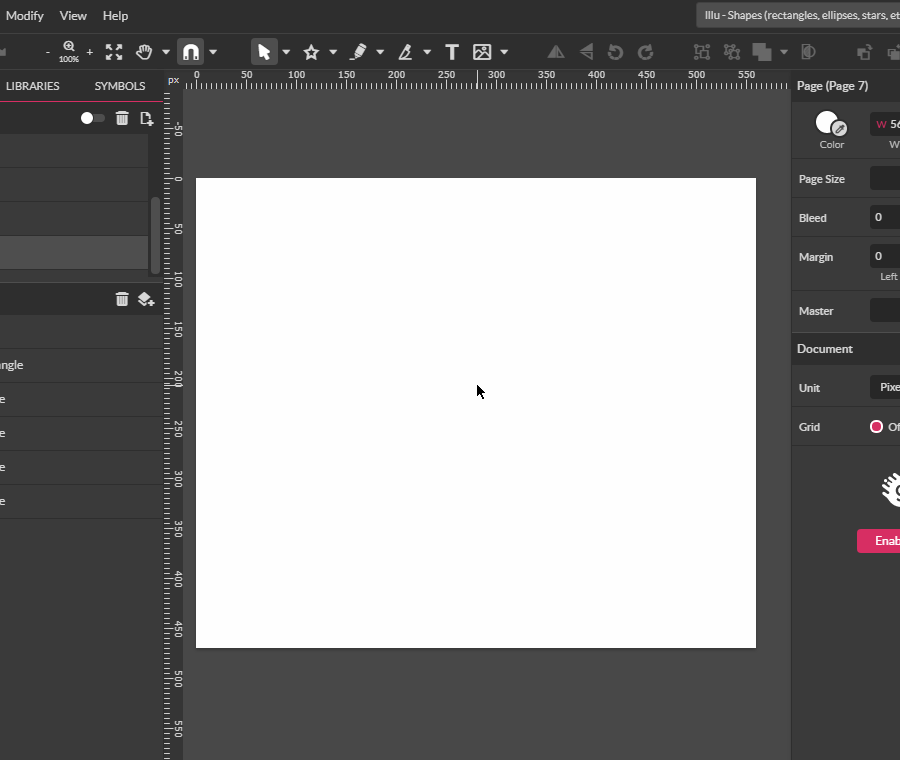Switch to the SYMBOLS tab
Screen dimensions: 900x760
(119, 86)
